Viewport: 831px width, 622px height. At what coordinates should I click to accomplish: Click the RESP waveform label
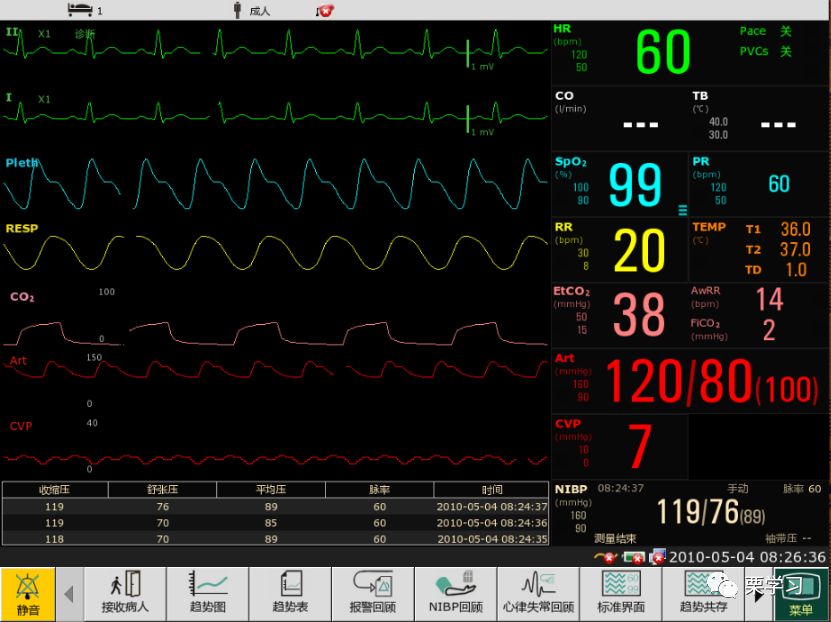22,228
